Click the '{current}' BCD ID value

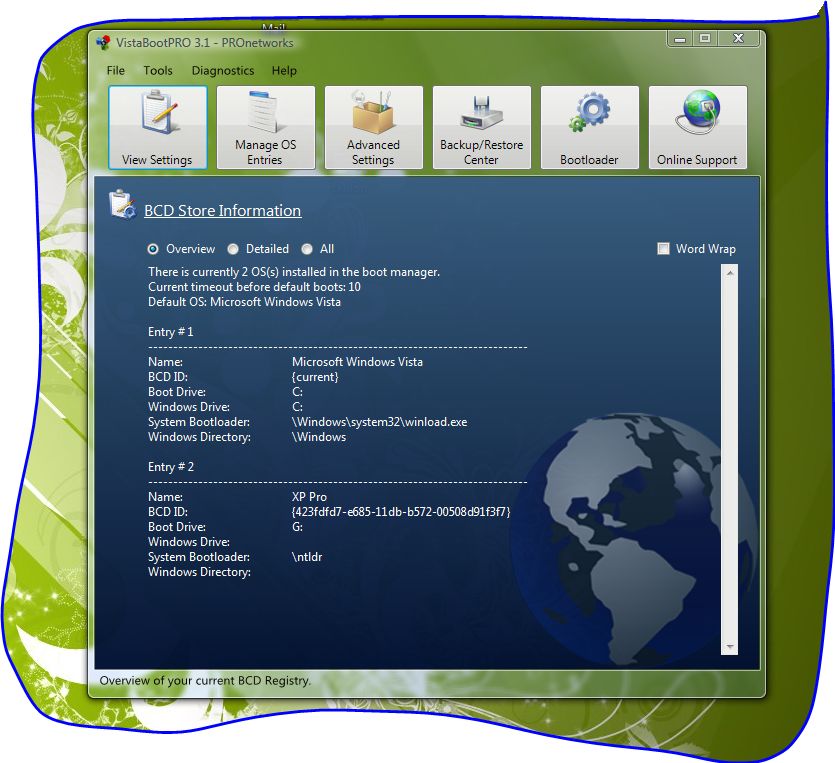click(315, 377)
